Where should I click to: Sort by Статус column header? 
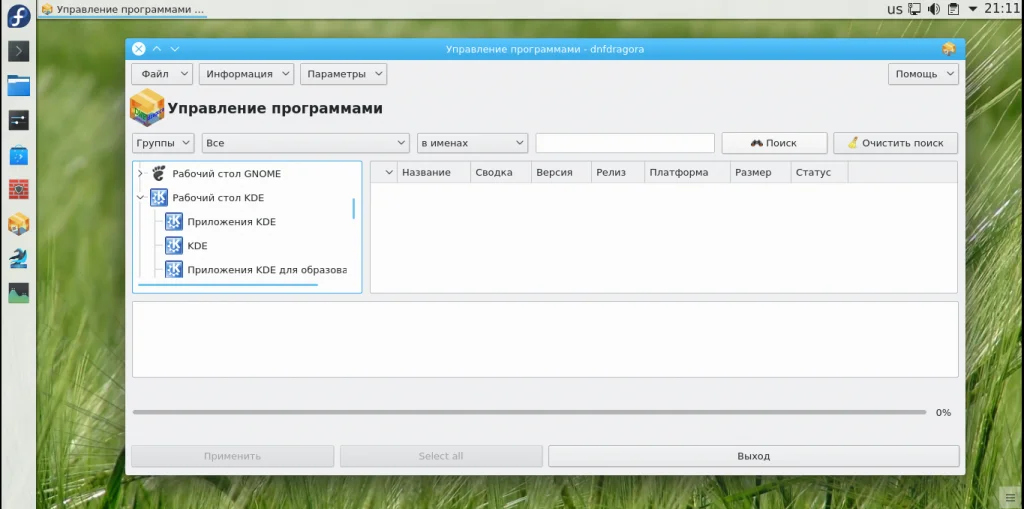click(x=819, y=172)
